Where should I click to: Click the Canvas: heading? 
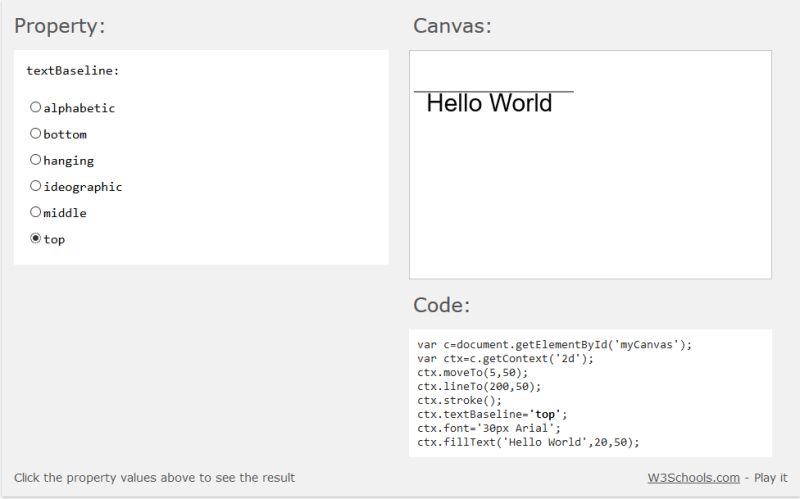(453, 26)
